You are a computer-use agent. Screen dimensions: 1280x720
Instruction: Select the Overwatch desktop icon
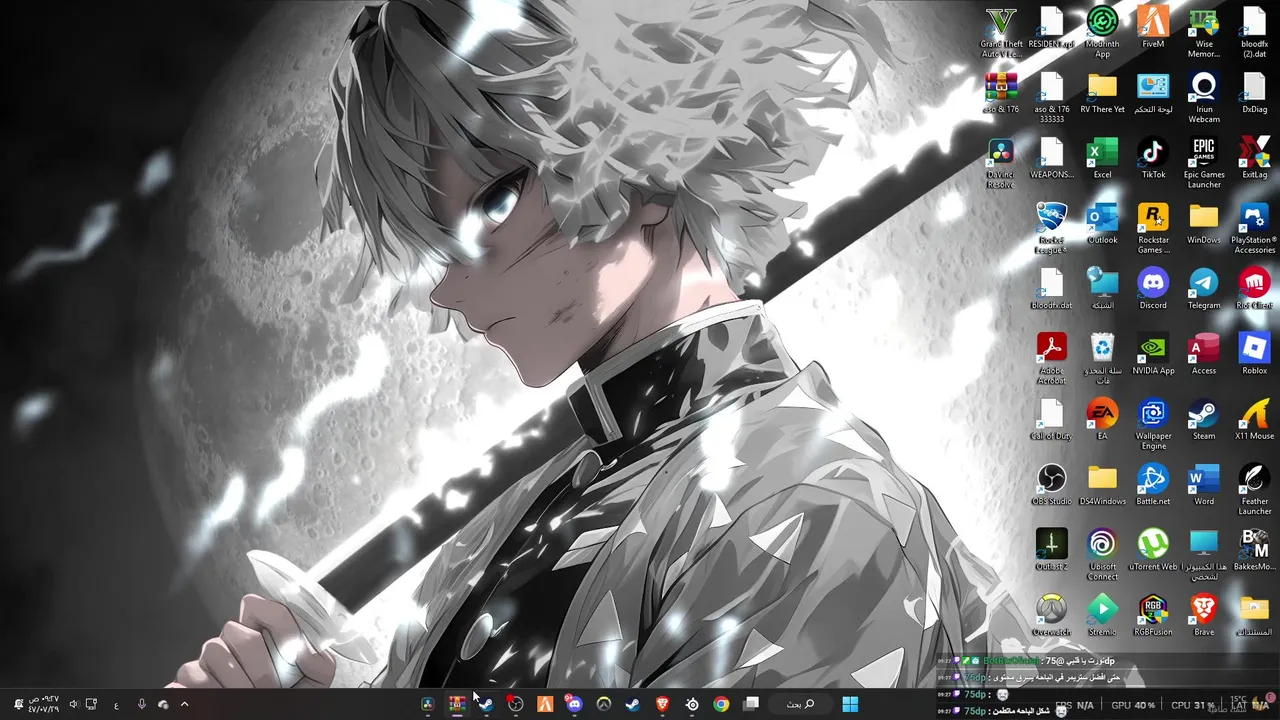coord(1051,616)
